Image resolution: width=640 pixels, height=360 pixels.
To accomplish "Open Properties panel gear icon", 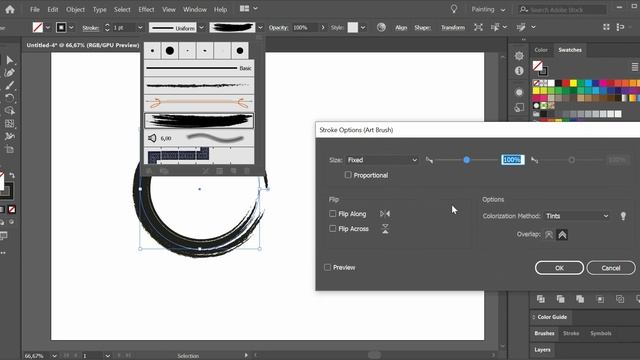I will click(519, 56).
